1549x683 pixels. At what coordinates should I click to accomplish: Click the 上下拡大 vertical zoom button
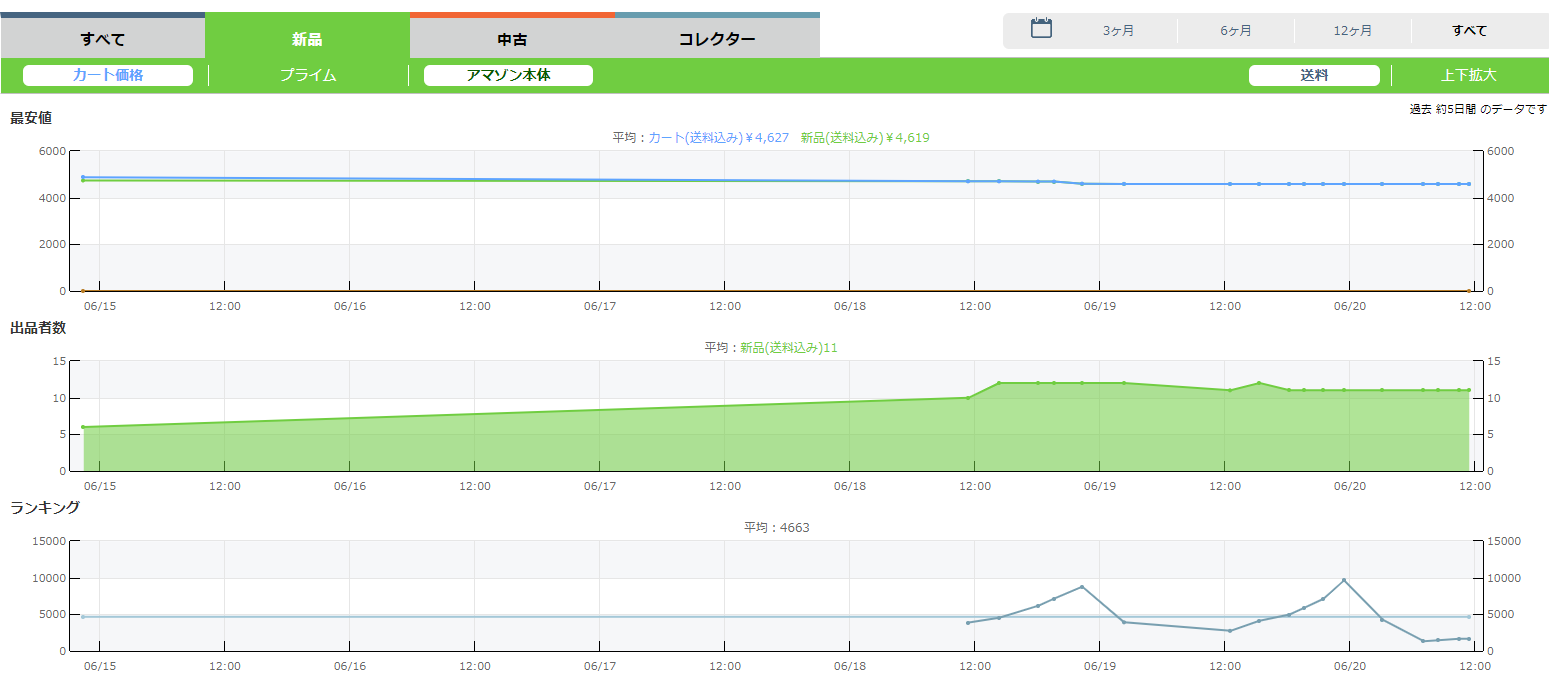pos(1468,75)
